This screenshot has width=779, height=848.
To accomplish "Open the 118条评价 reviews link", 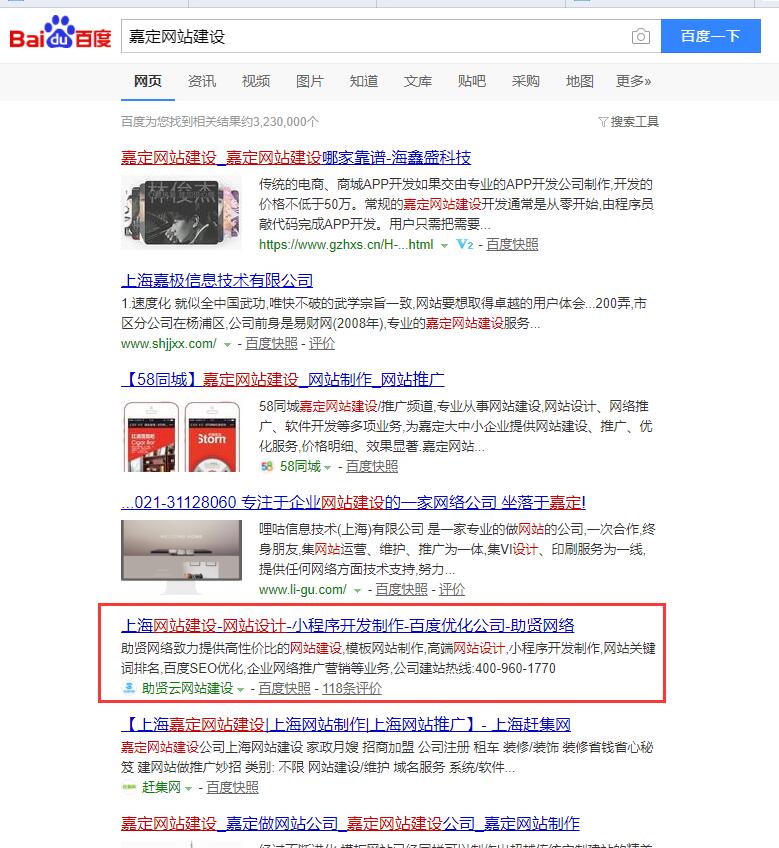I will (x=352, y=688).
